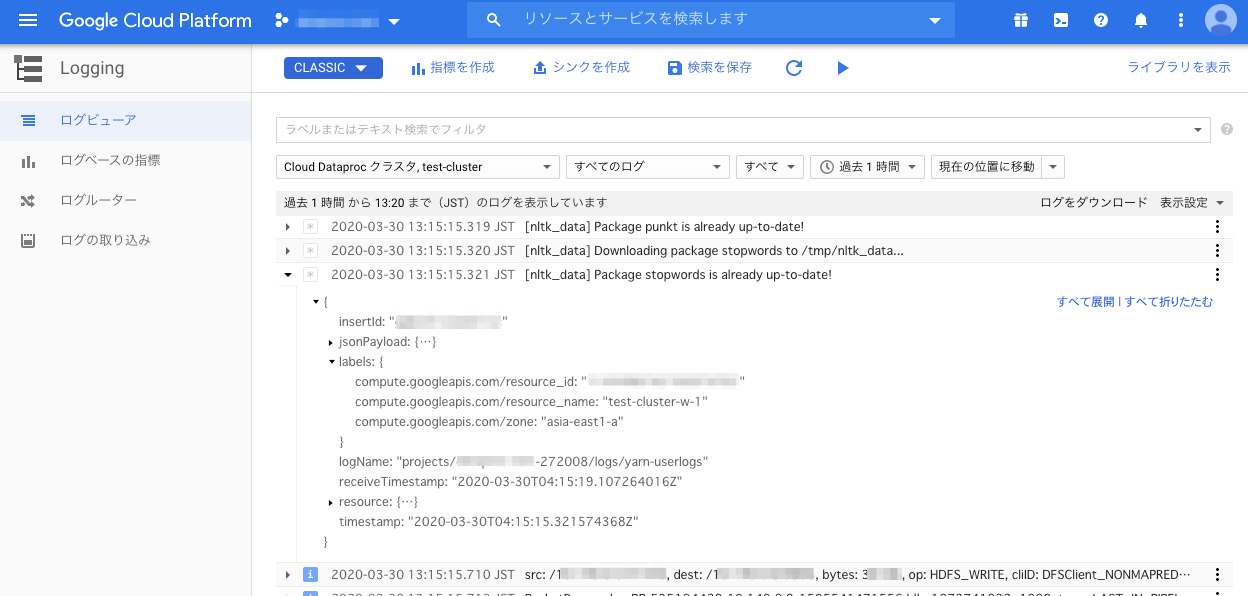Refresh the log entries list

click(795, 67)
